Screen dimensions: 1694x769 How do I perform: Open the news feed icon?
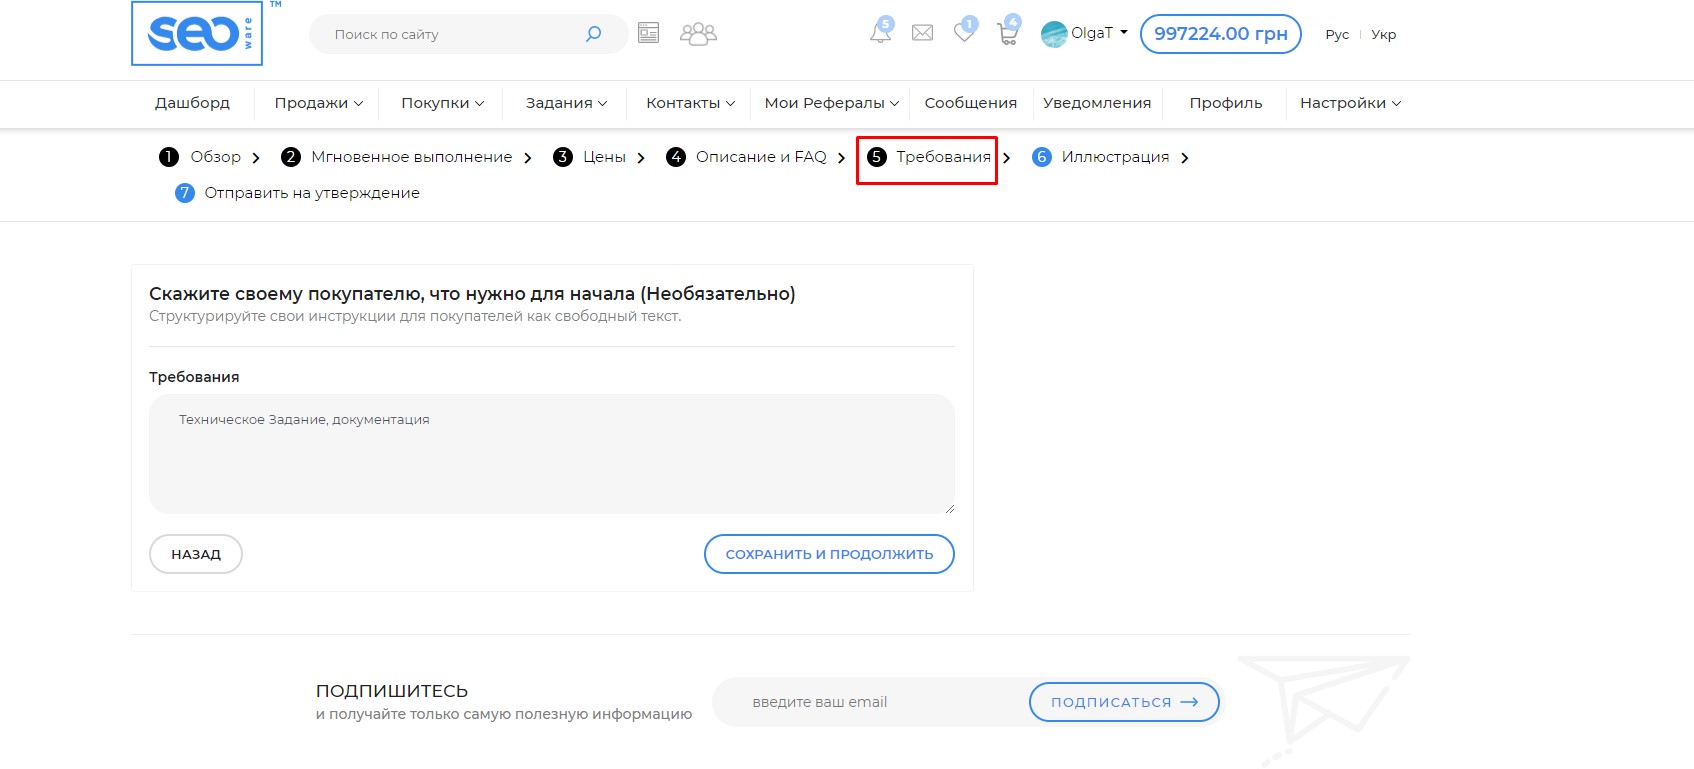pyautogui.click(x=648, y=34)
